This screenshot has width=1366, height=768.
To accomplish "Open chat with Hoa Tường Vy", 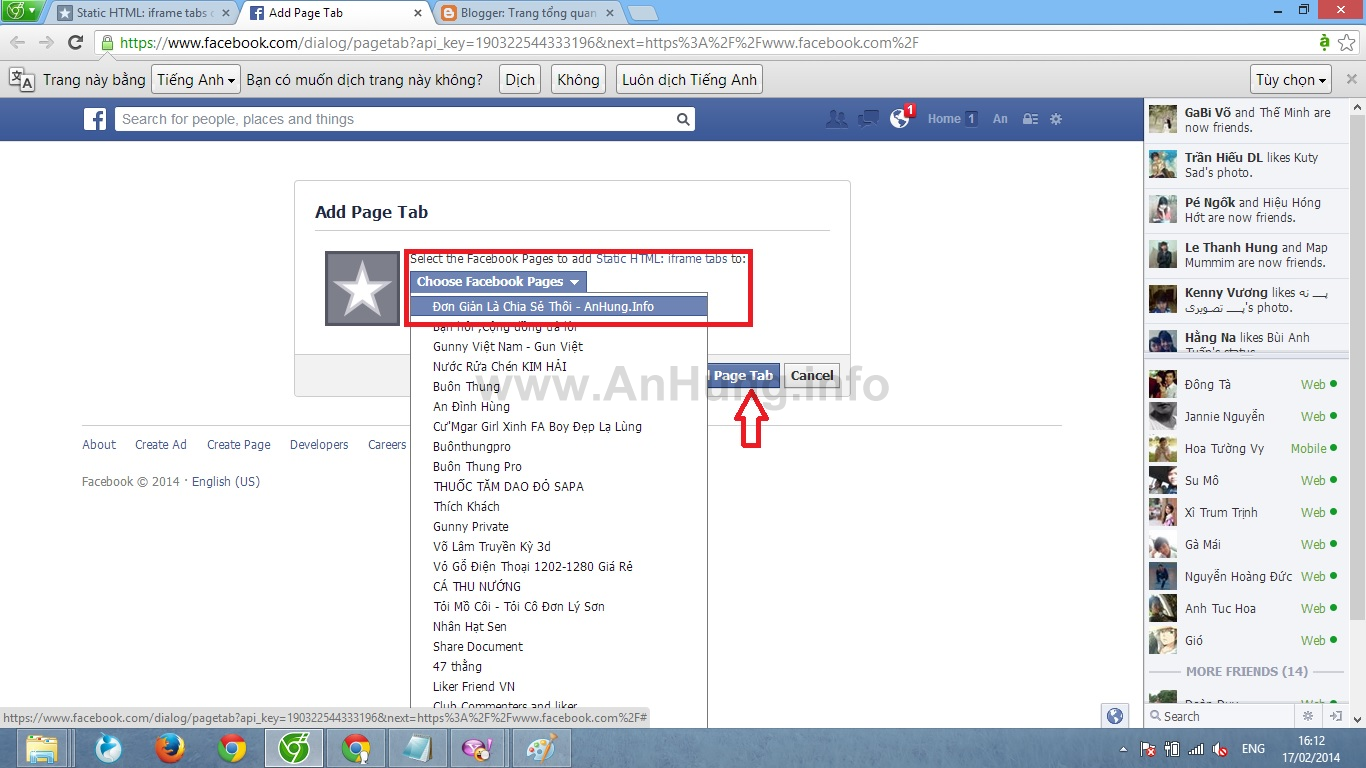I will pos(1245,448).
